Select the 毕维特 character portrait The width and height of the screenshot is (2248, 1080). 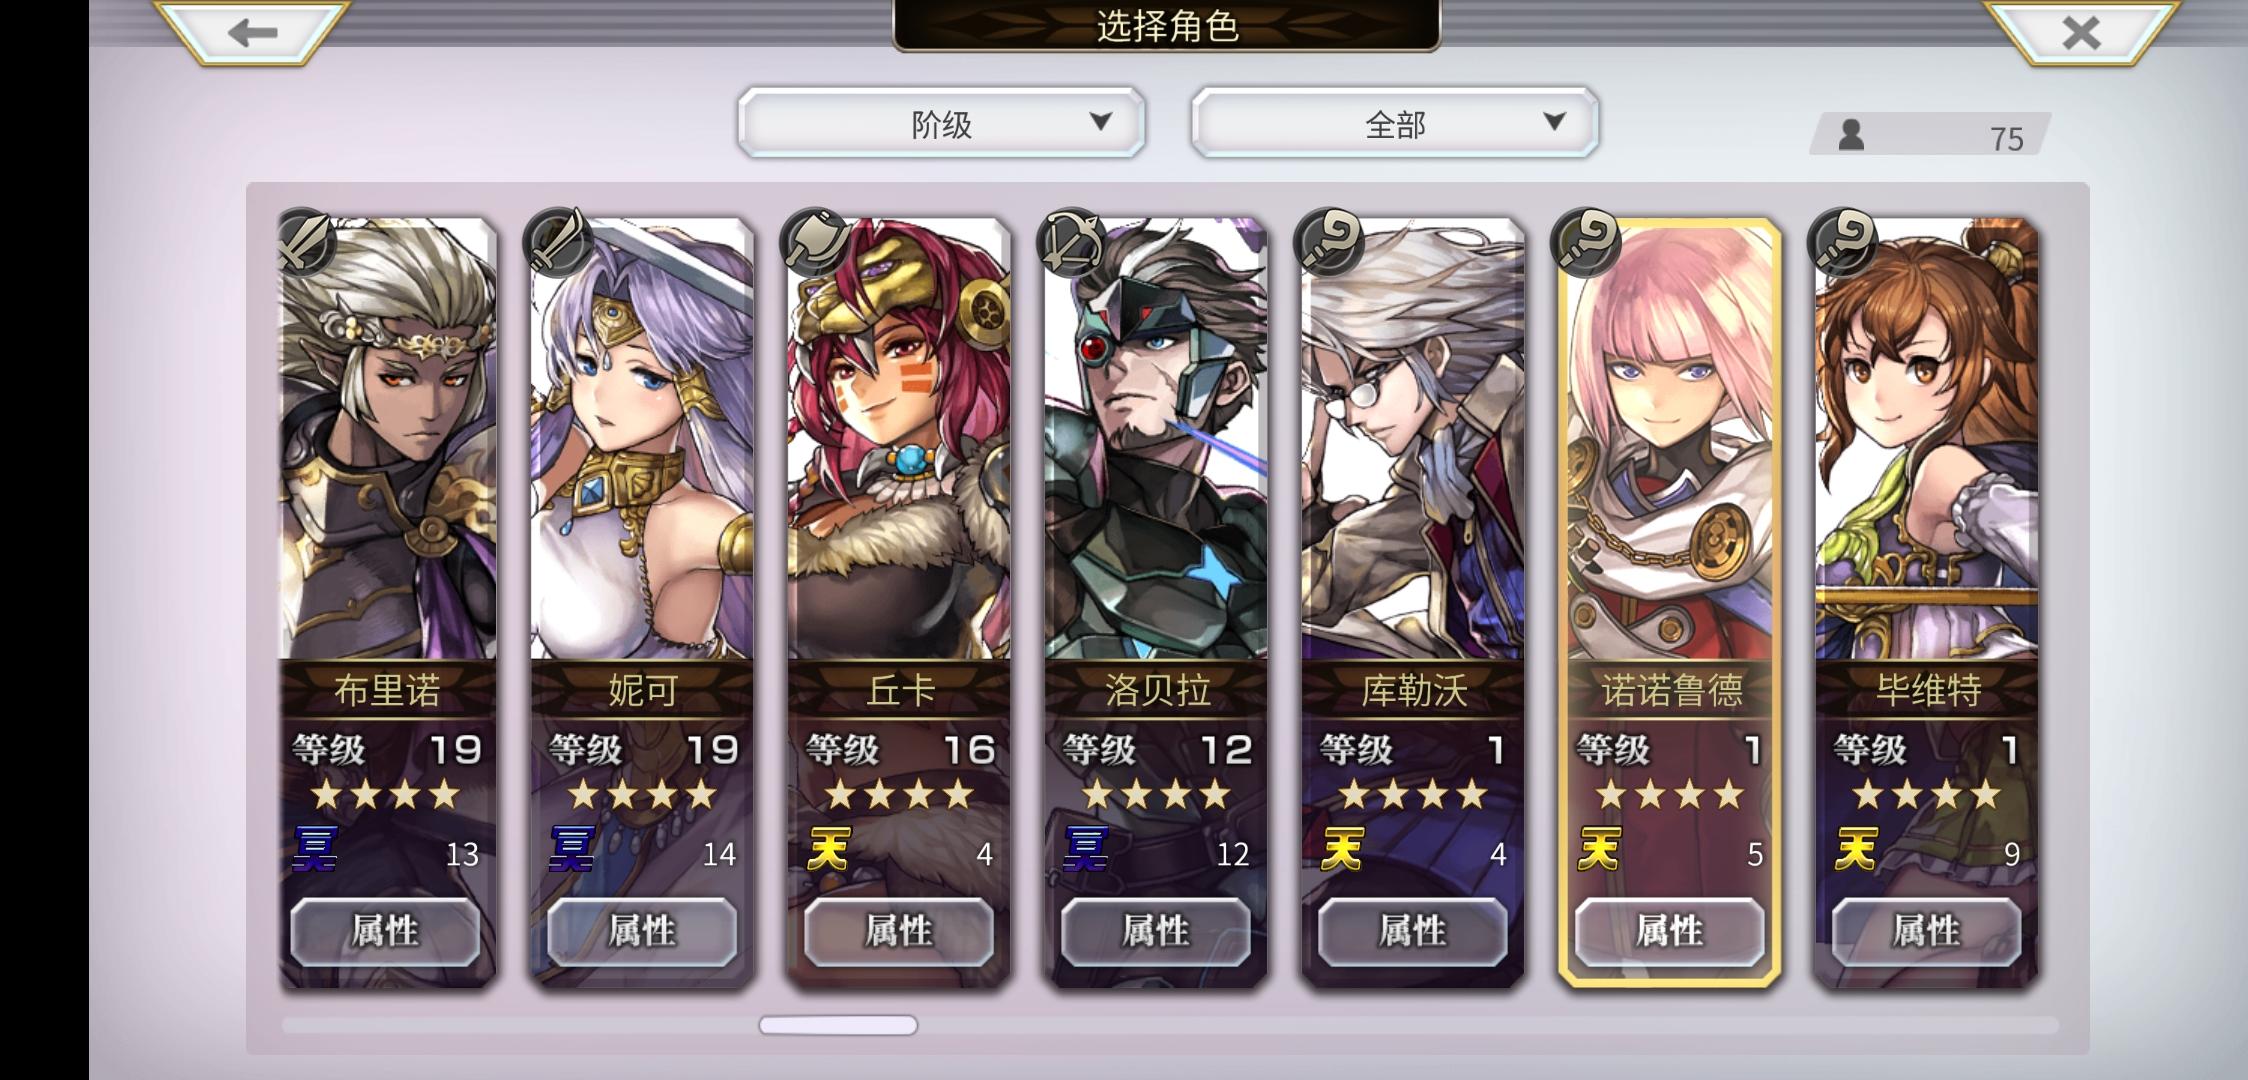pos(1926,438)
